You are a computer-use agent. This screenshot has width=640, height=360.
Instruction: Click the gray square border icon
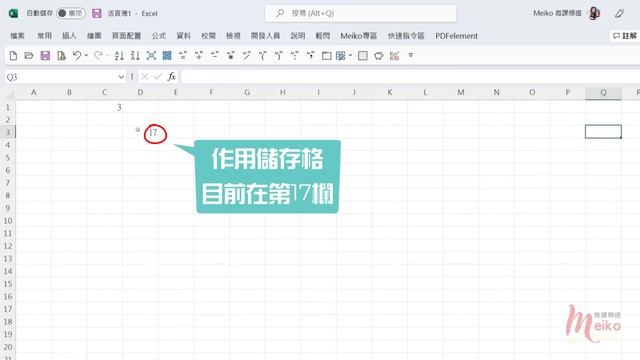362,56
